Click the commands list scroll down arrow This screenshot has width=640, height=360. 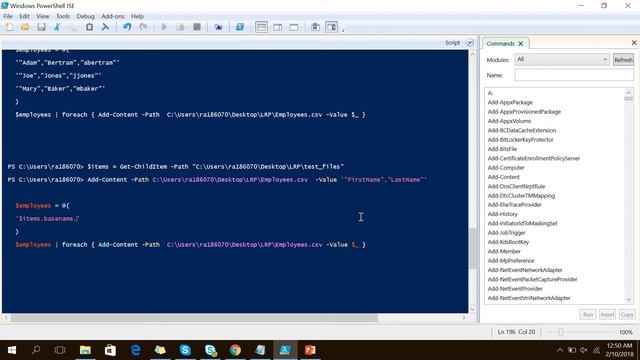coord(629,300)
